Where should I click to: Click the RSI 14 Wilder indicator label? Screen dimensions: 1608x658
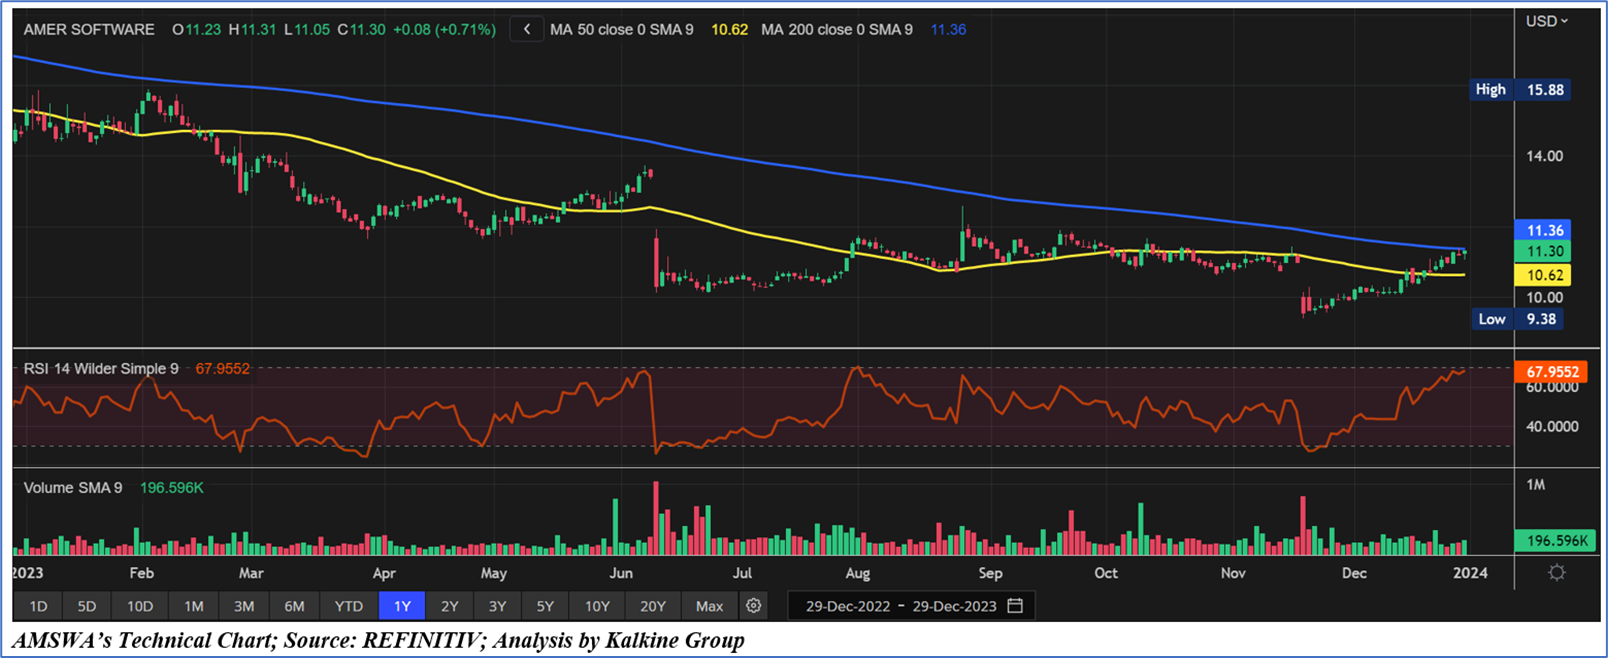pyautogui.click(x=101, y=369)
